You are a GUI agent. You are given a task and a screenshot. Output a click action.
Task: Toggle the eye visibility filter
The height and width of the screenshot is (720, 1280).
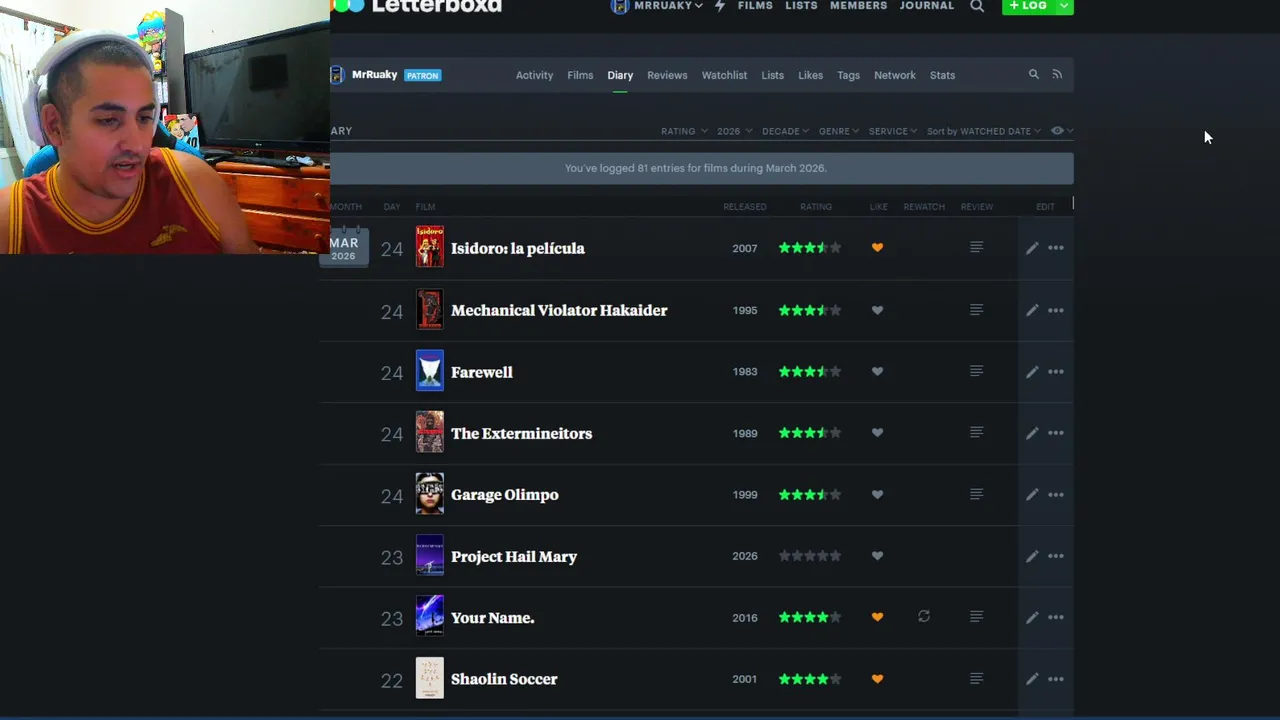[1061, 131]
